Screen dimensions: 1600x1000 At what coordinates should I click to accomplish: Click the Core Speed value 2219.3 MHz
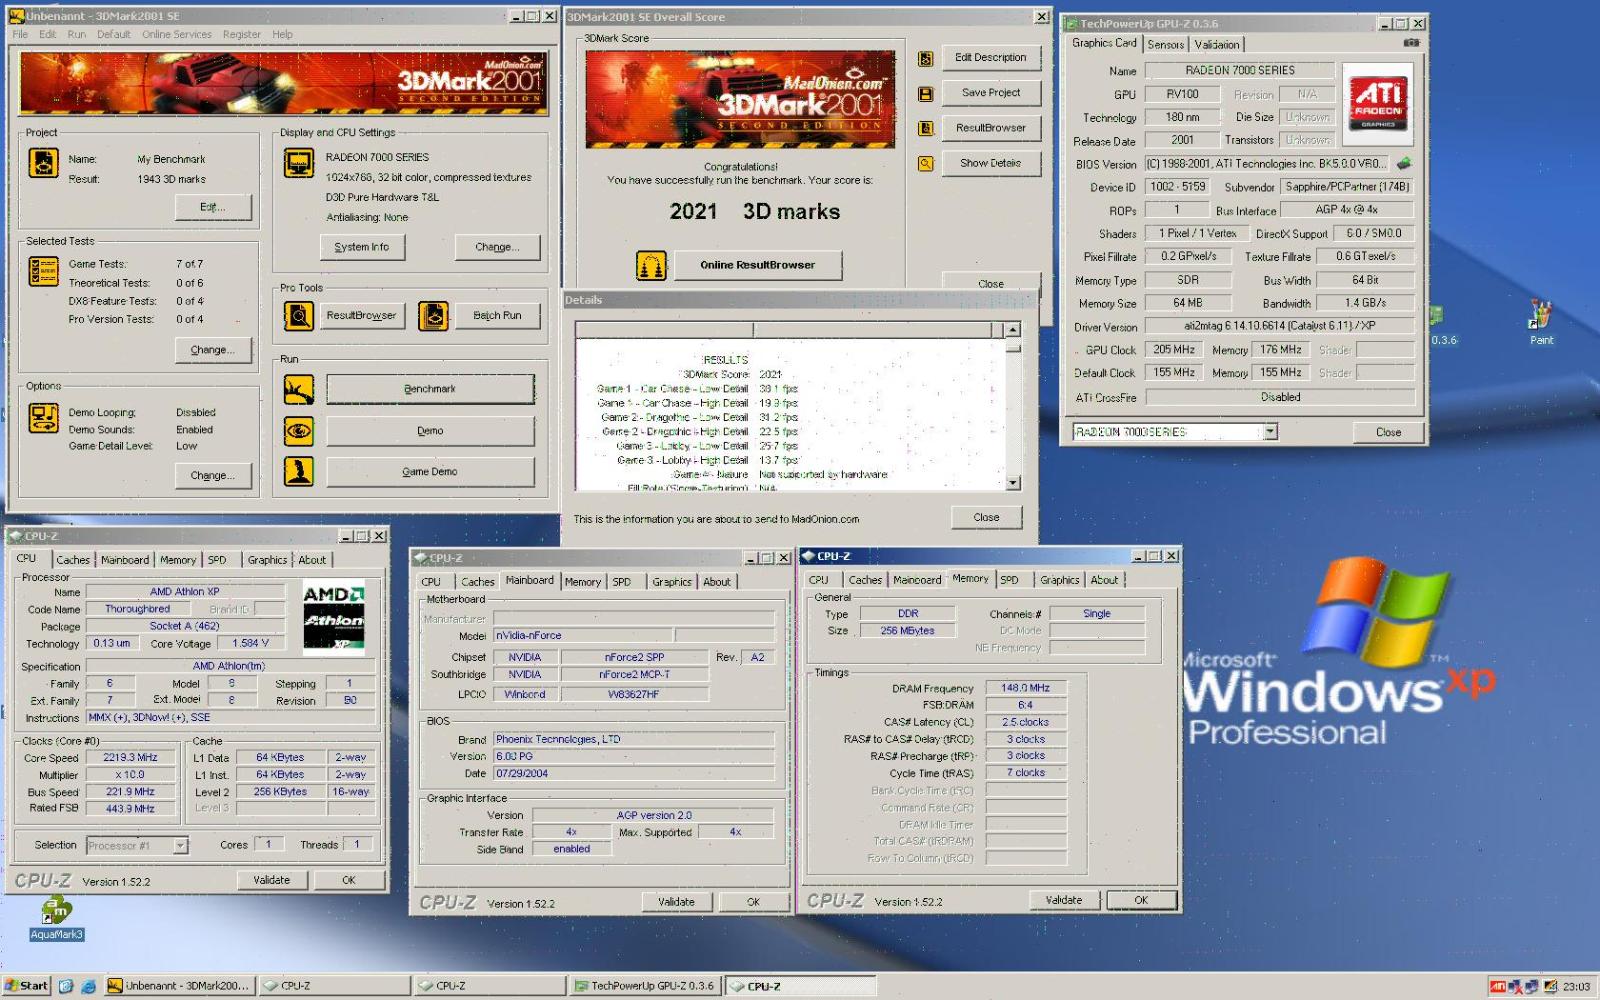point(131,757)
